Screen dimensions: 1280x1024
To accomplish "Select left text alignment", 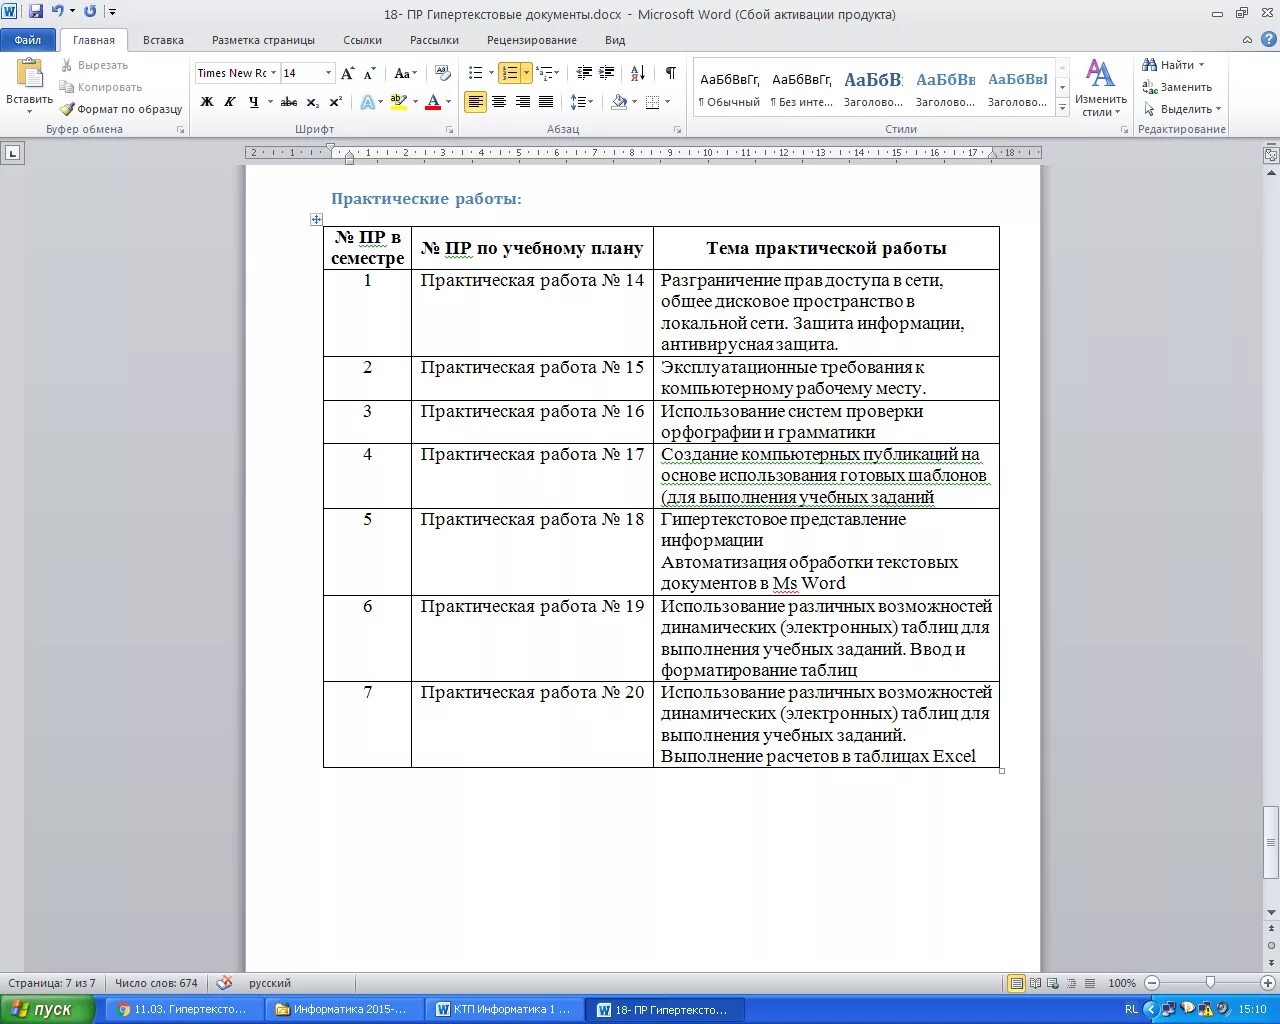I will [x=475, y=102].
